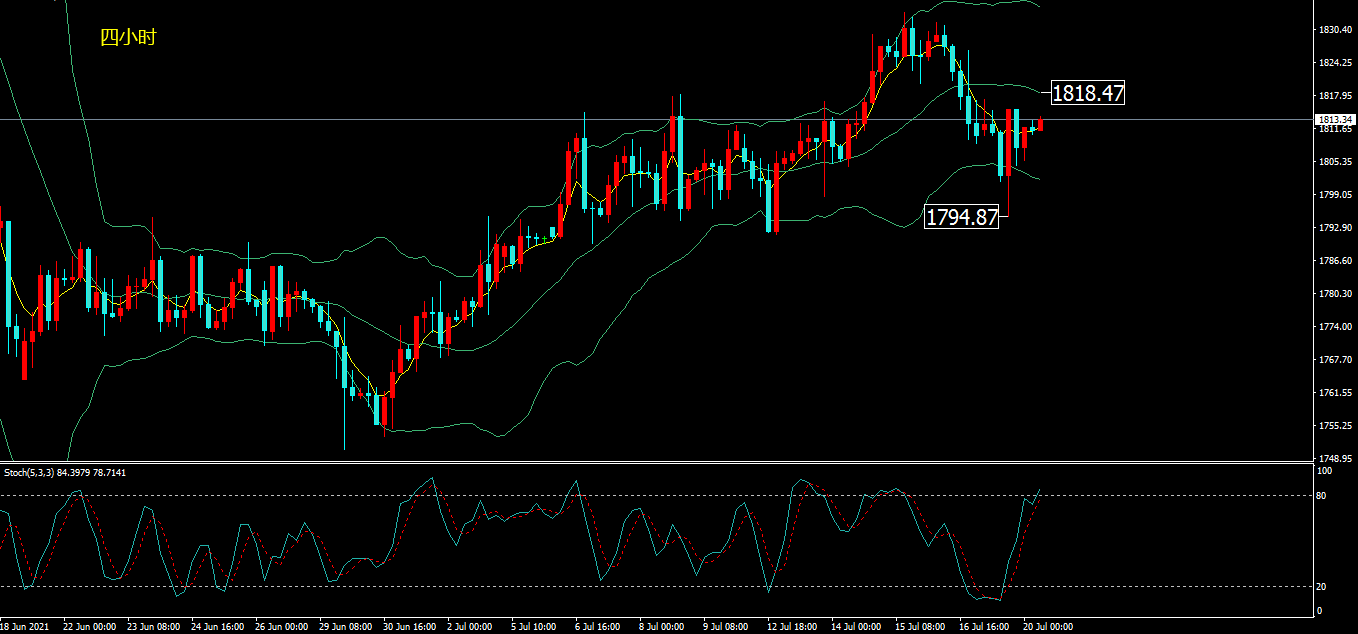The image size is (1358, 634).
Task: Click the 18 Jun 2021 date label
Action: (24, 627)
